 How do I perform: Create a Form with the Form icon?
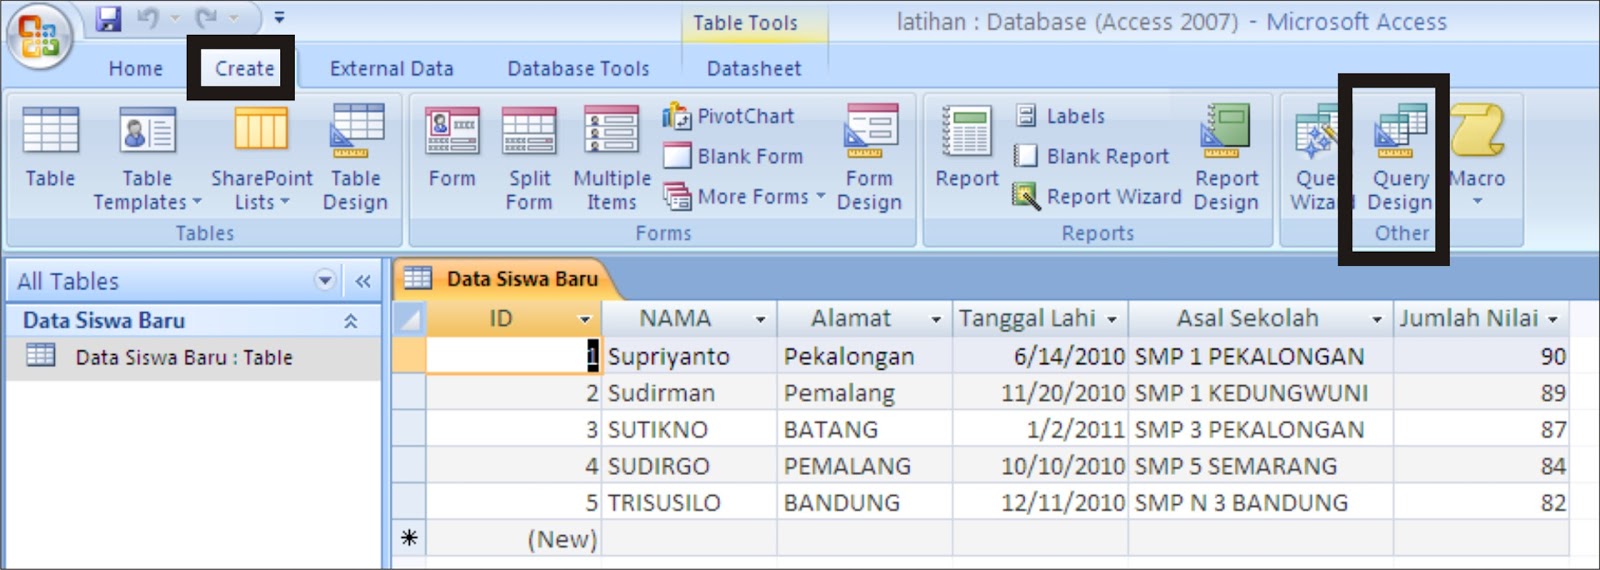(452, 148)
